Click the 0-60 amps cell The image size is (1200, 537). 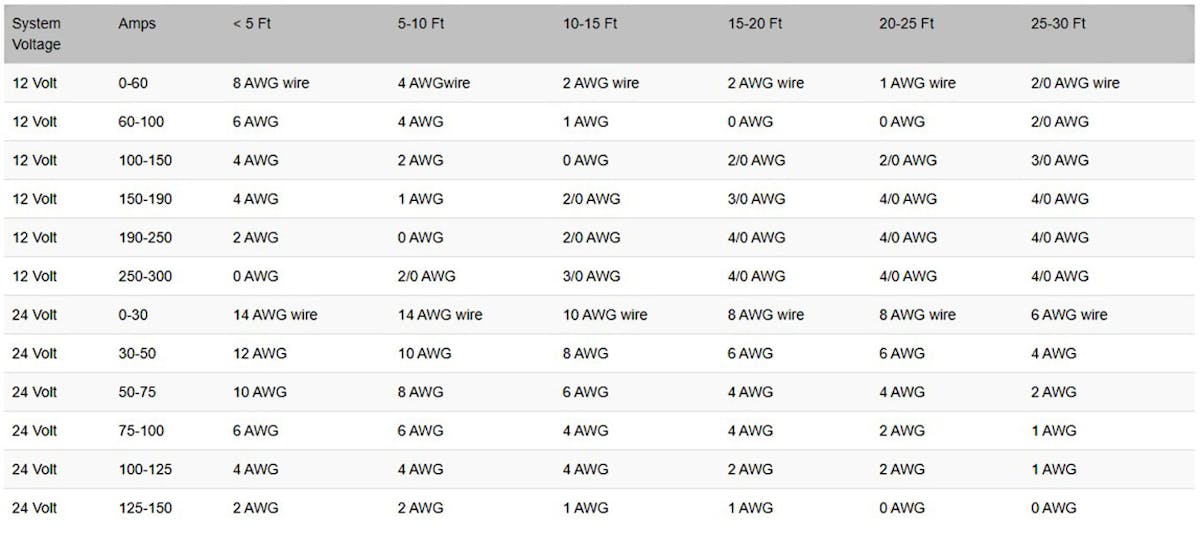(x=133, y=83)
